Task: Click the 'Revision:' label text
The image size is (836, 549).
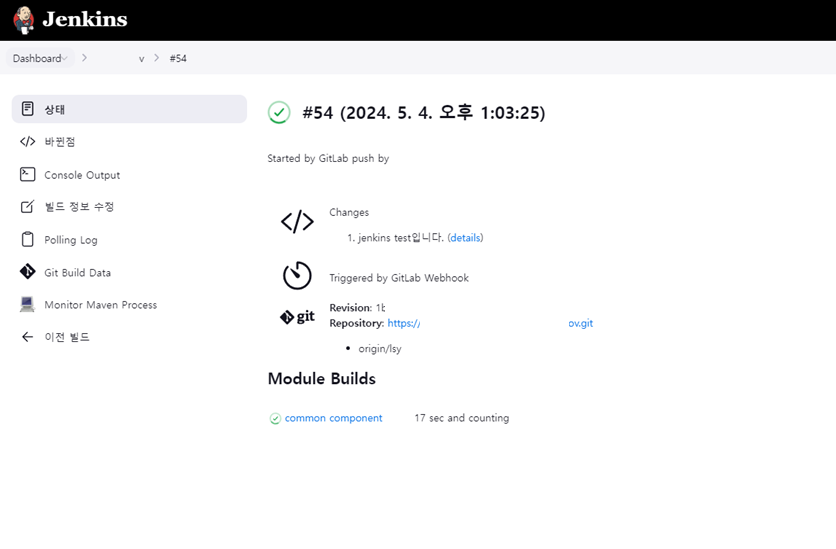Action: (351, 308)
